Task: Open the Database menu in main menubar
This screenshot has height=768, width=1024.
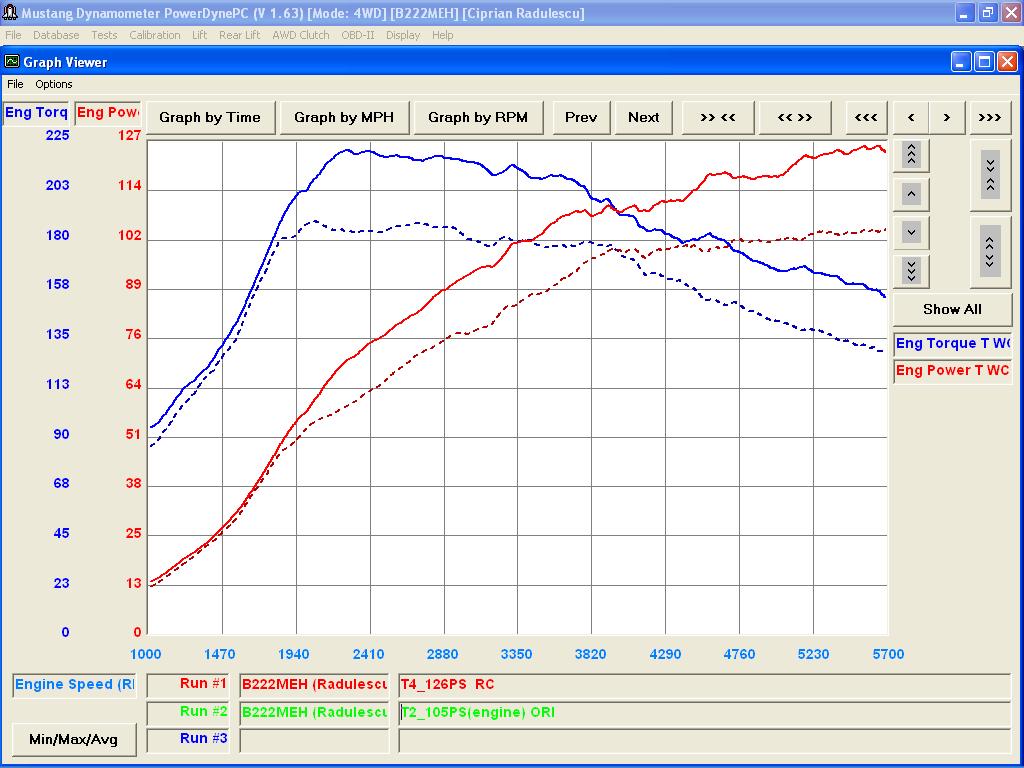Action: (x=56, y=35)
